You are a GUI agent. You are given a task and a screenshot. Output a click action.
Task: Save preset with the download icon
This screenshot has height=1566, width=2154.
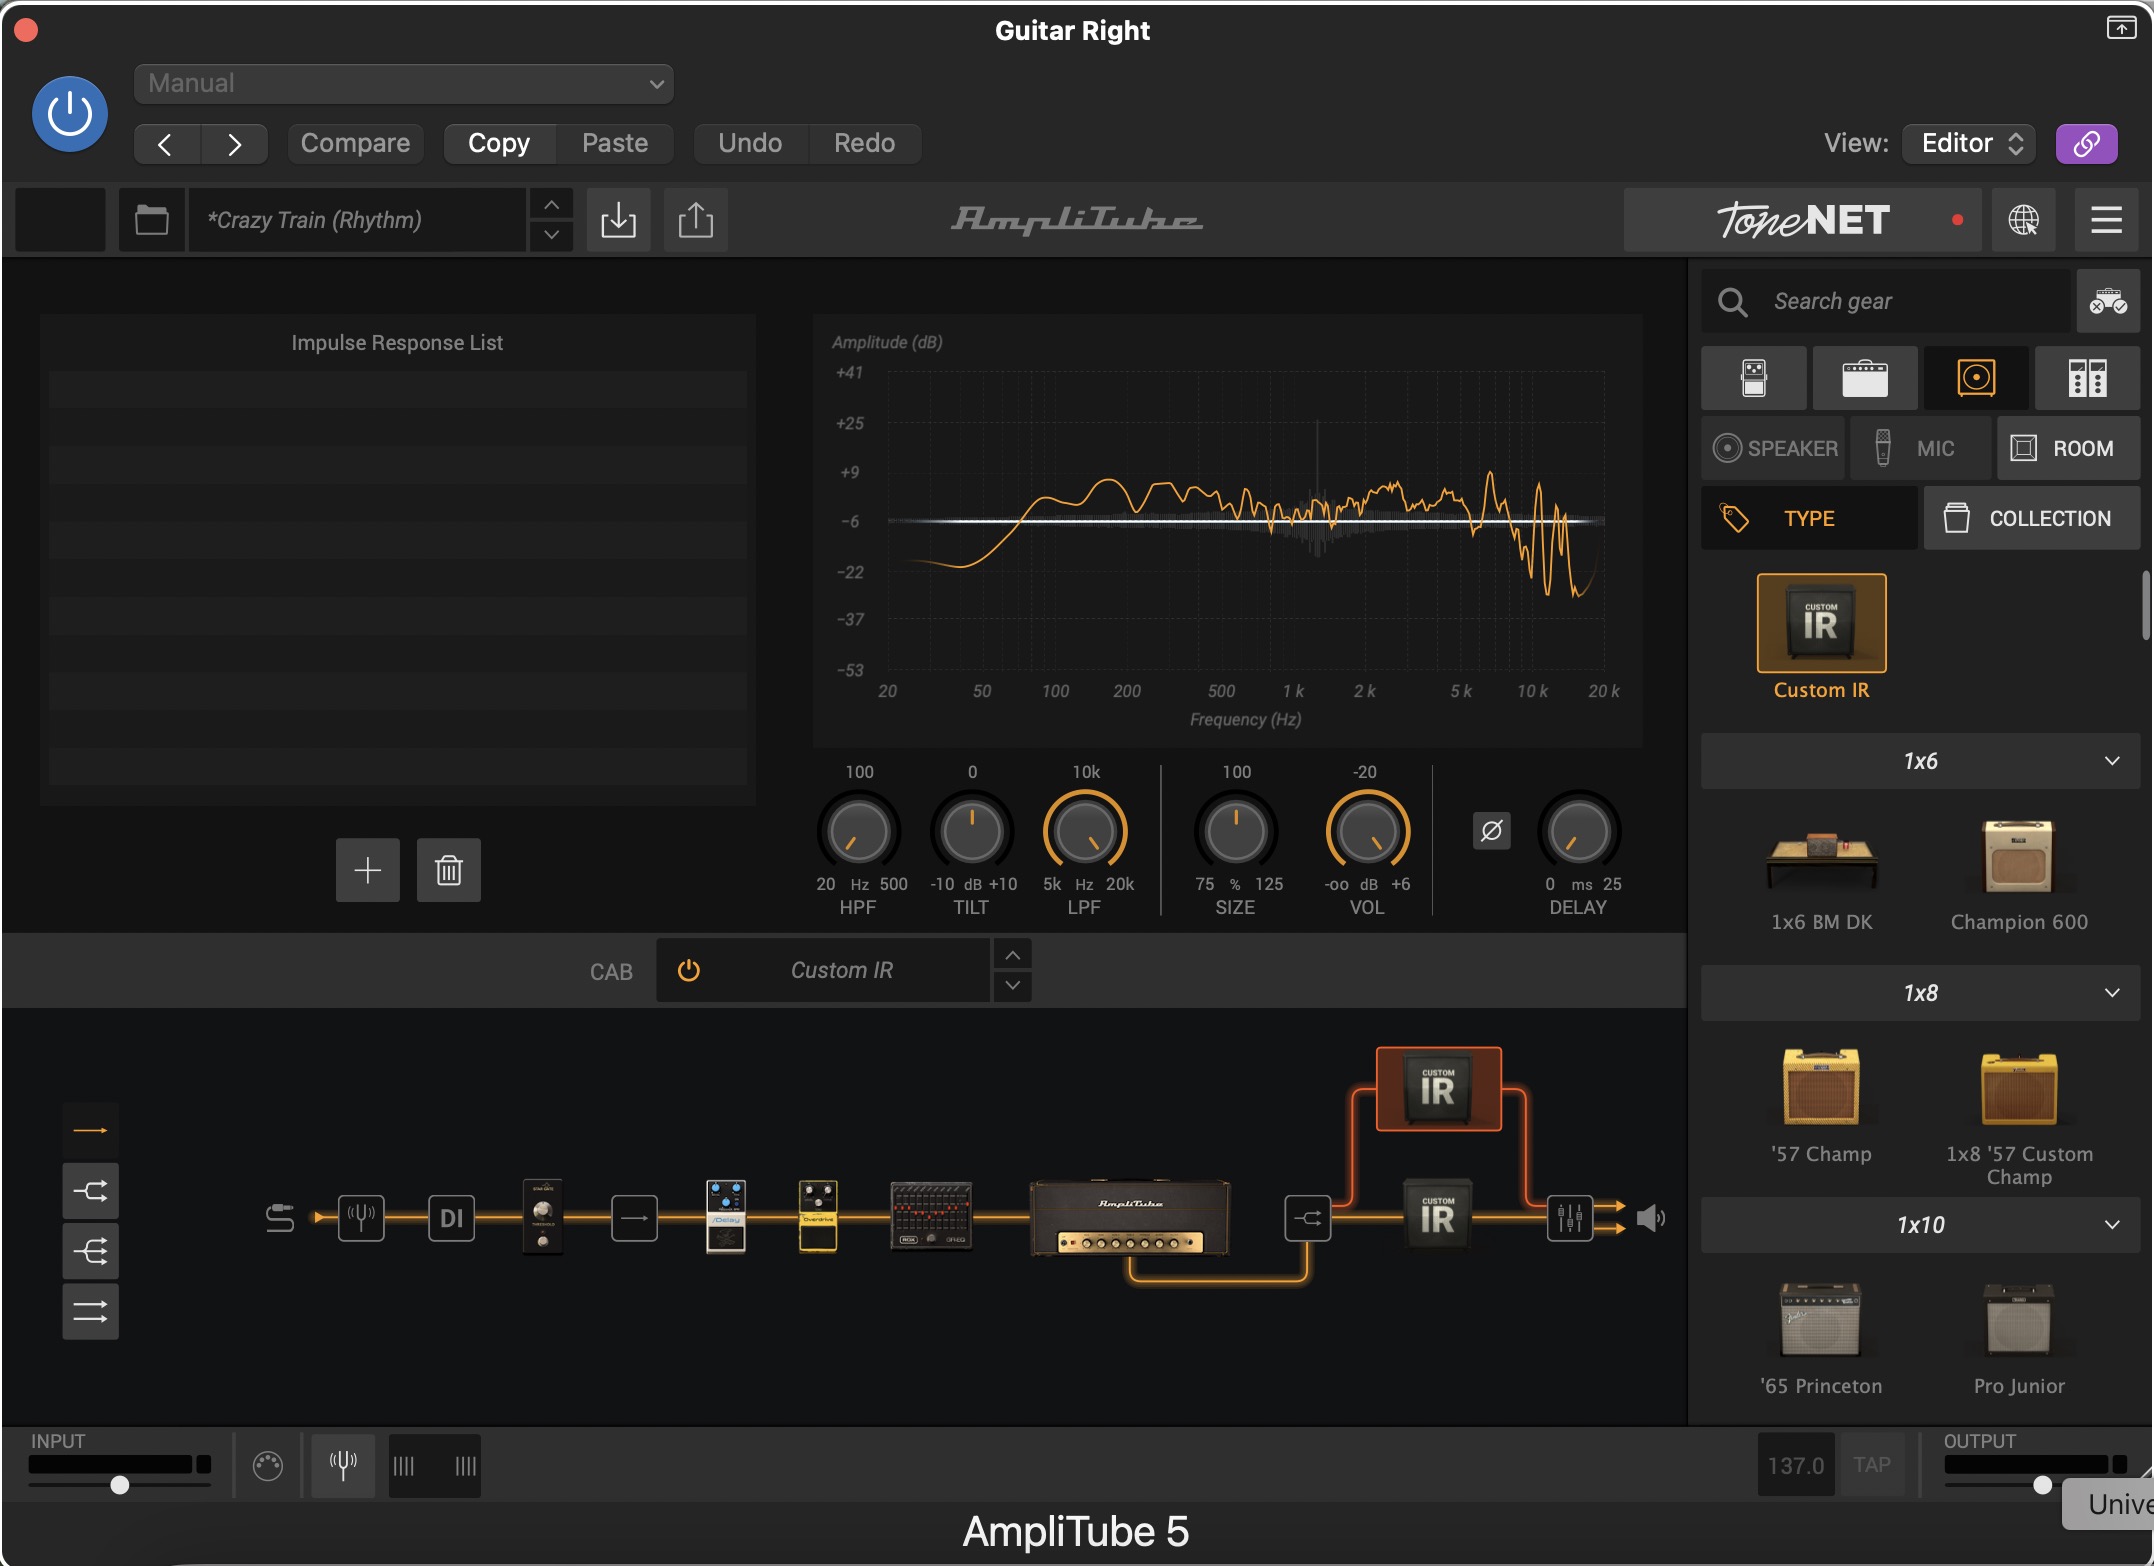pos(618,220)
